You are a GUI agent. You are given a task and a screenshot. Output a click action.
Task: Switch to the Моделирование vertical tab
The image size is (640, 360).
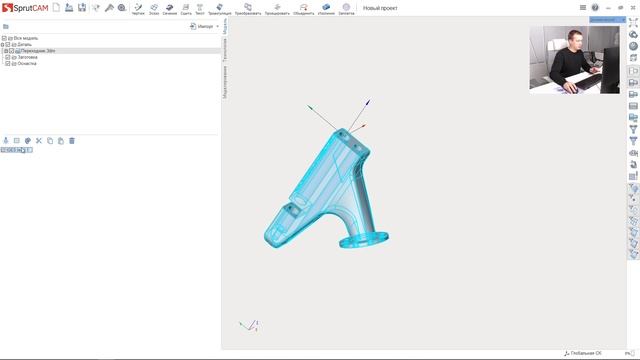click(x=224, y=82)
